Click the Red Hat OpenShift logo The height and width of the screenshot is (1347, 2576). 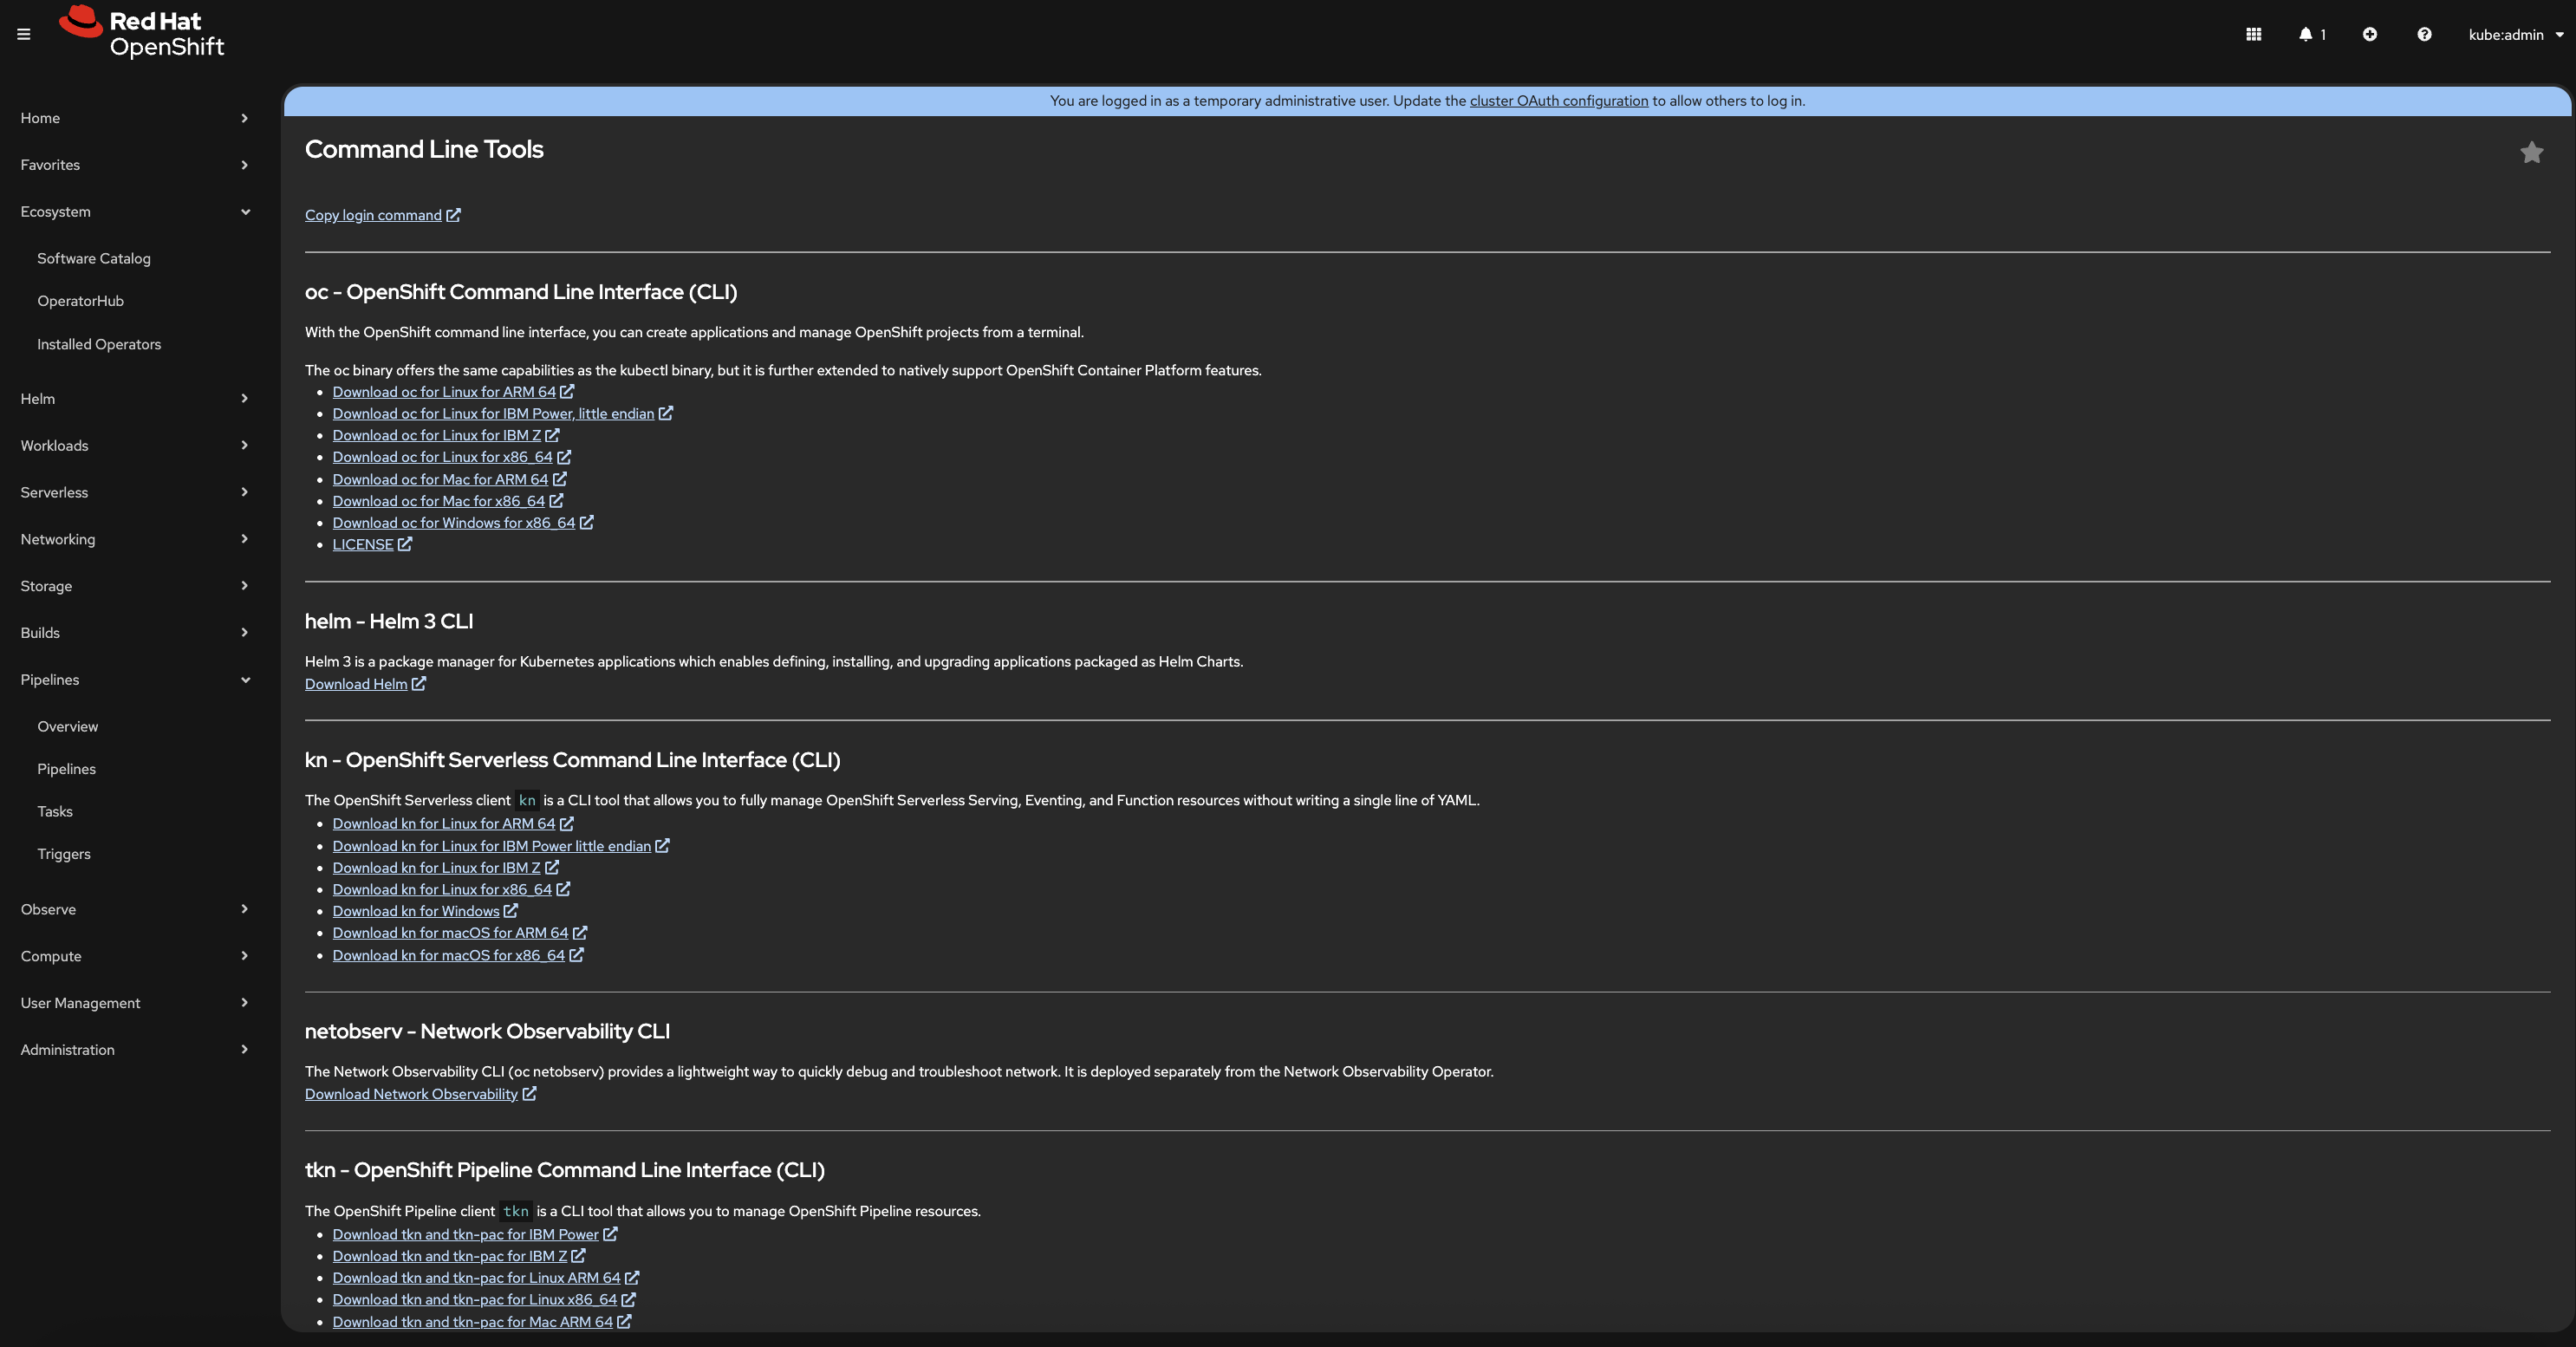coord(142,32)
